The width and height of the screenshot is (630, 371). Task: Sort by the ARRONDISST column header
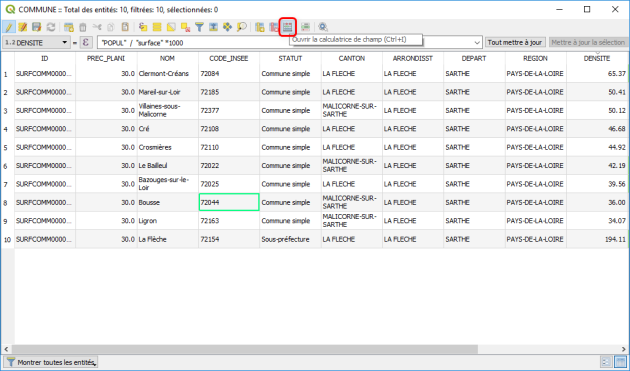413,58
